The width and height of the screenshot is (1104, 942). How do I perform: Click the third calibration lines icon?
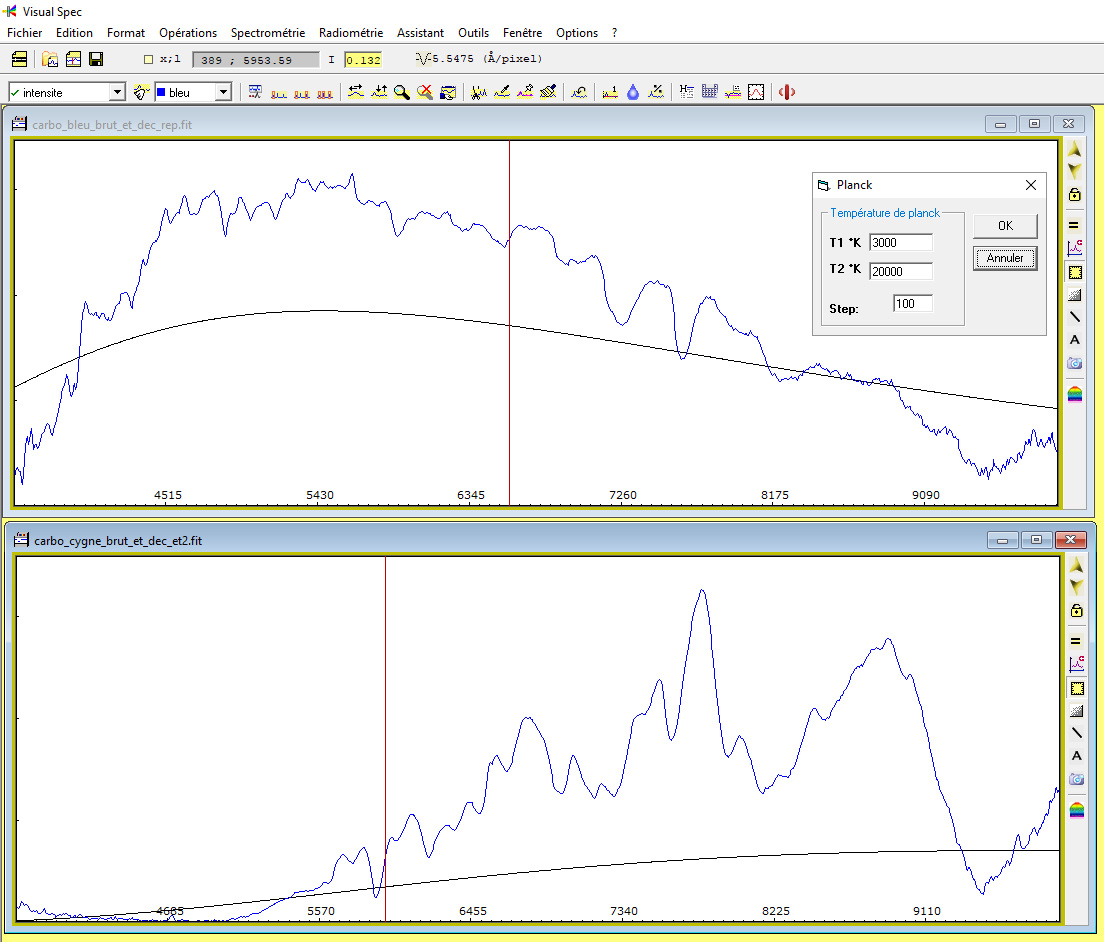pyautogui.click(x=302, y=92)
